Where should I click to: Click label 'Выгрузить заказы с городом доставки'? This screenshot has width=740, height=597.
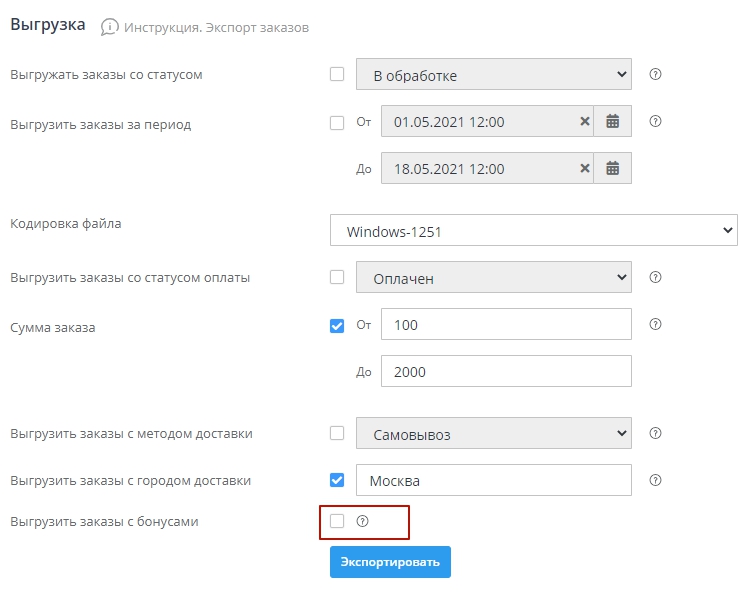(130, 481)
